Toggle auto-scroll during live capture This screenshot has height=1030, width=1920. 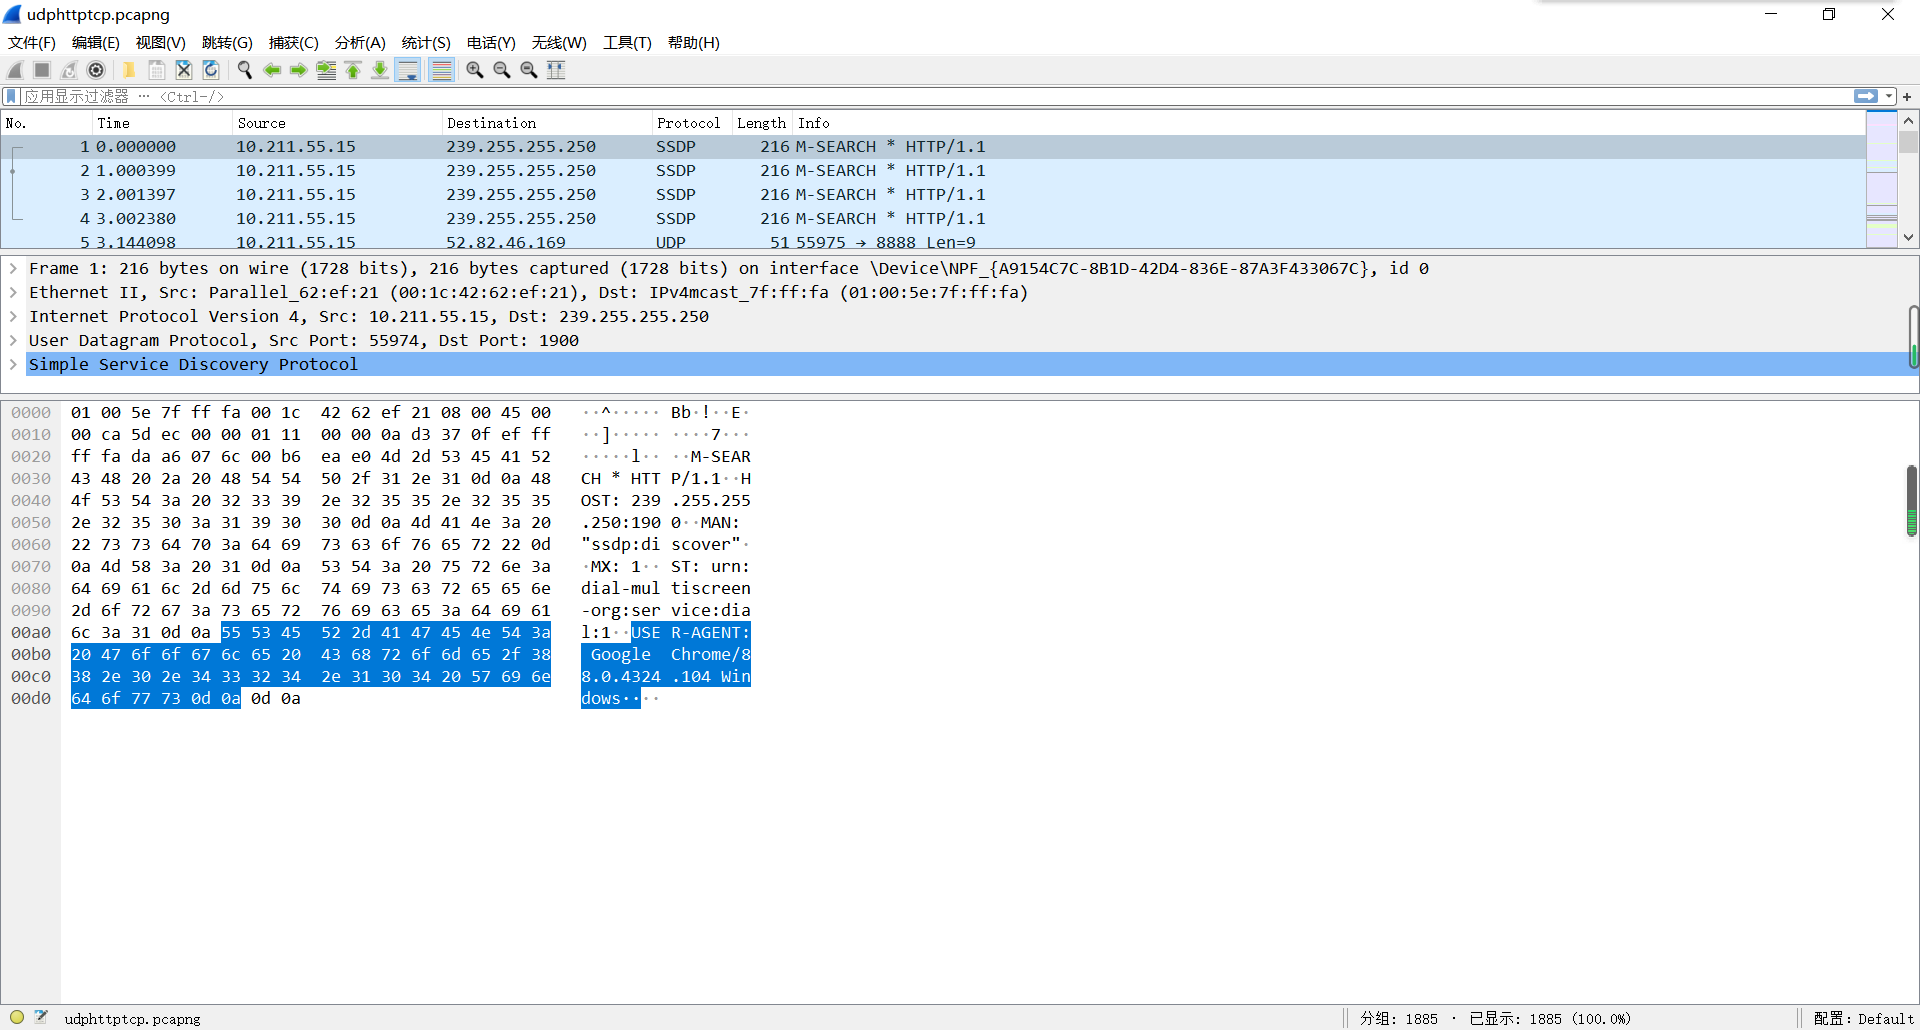click(x=408, y=70)
